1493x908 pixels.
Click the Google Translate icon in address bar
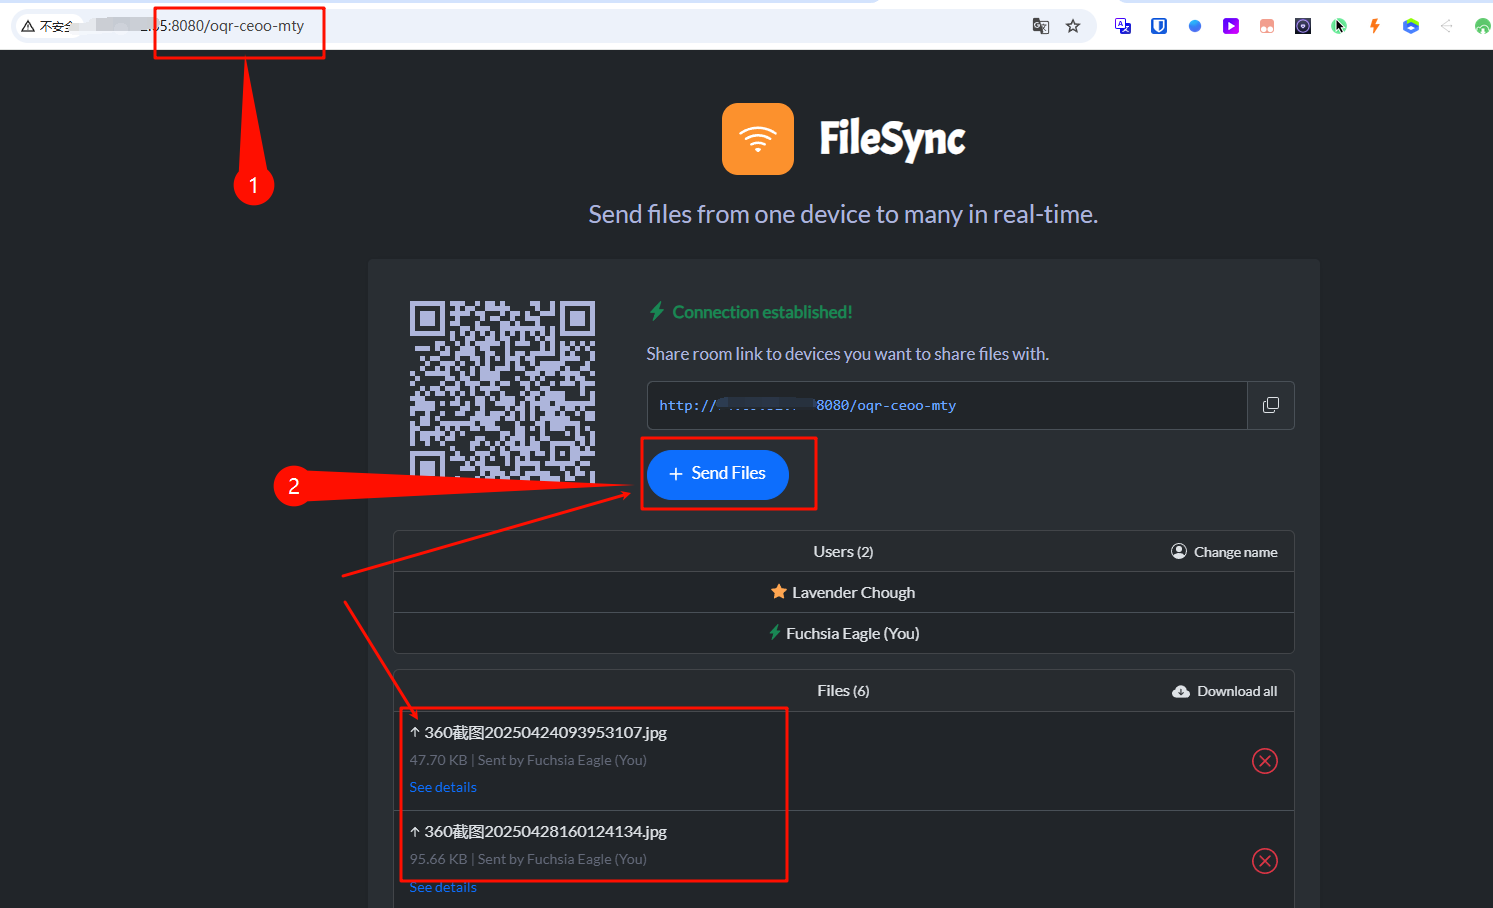click(1040, 26)
